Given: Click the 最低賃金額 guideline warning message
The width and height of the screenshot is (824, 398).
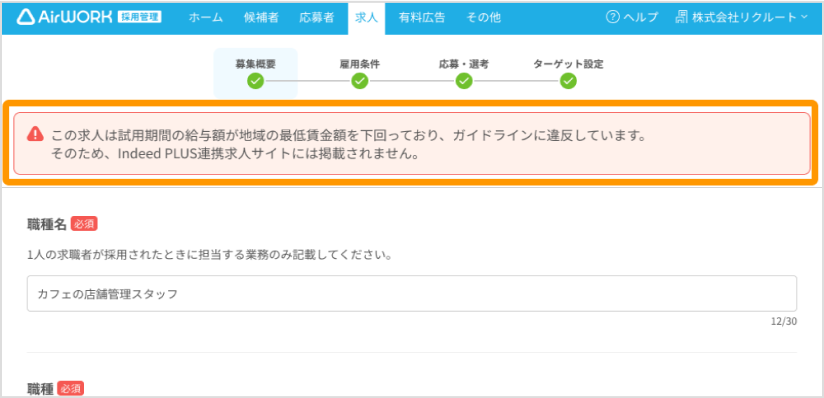Looking at the screenshot, I should 348,136.
